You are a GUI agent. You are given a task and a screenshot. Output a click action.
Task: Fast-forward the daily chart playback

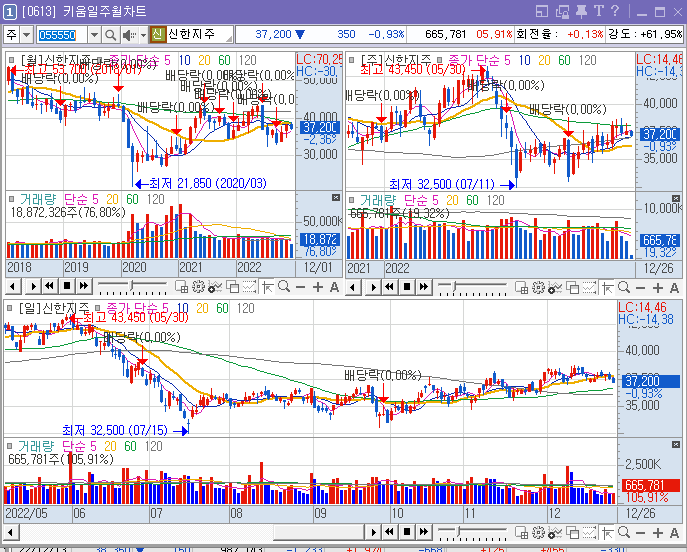coord(423,532)
